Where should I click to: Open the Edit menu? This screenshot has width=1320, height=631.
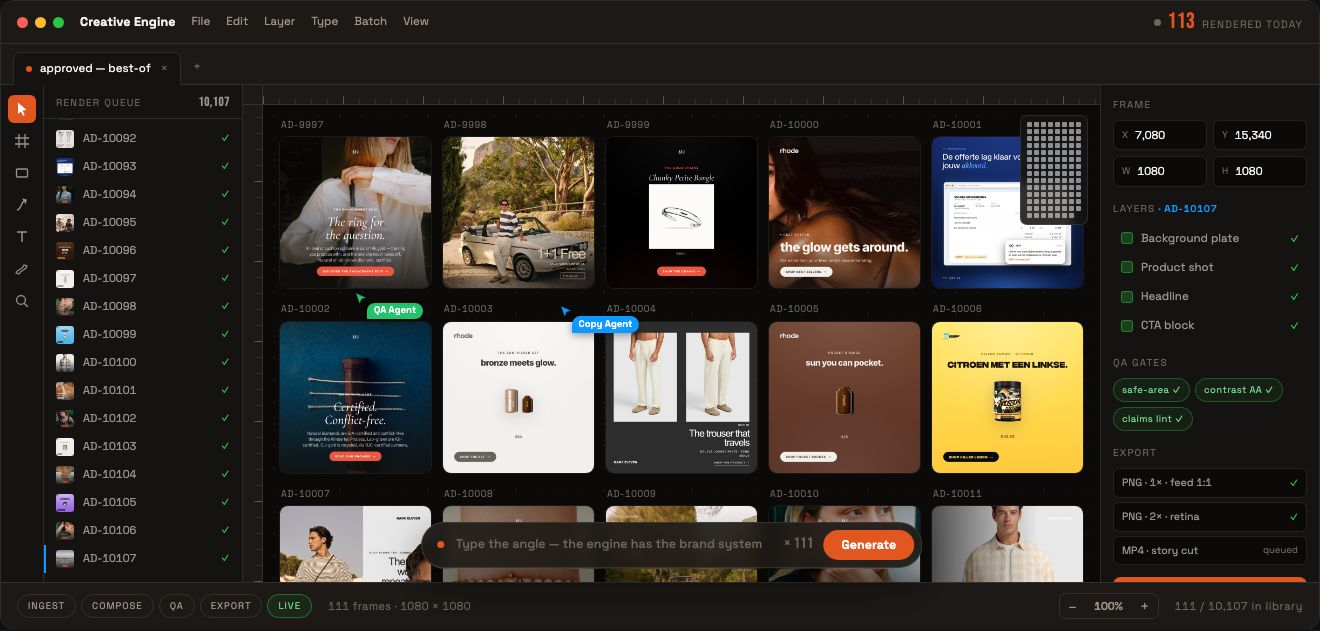point(237,21)
